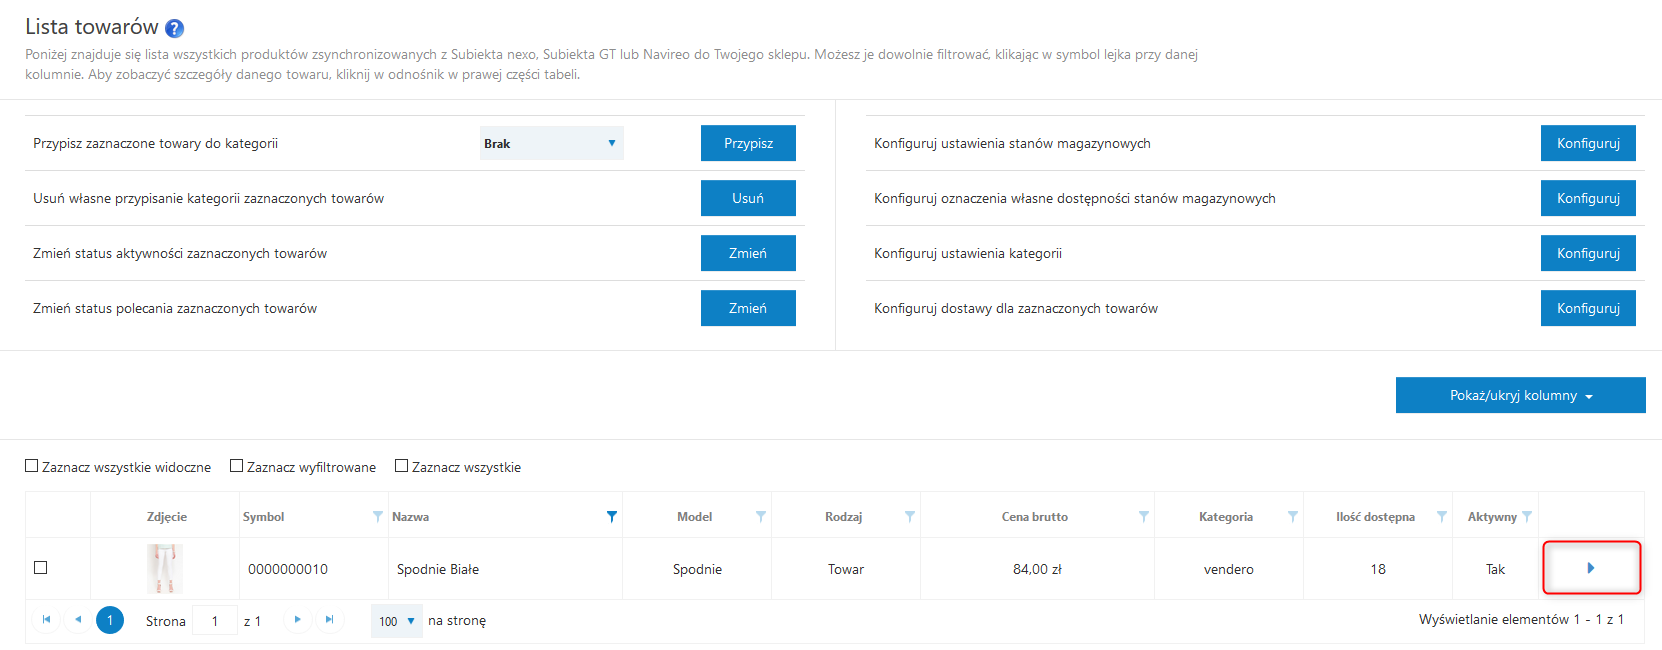
Task: Go to the last page arrow
Action: tap(329, 620)
